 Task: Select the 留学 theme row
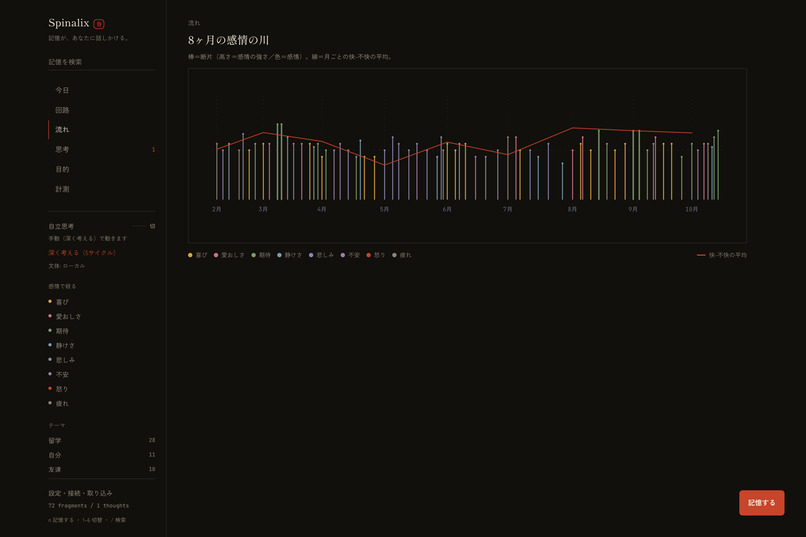coord(101,440)
